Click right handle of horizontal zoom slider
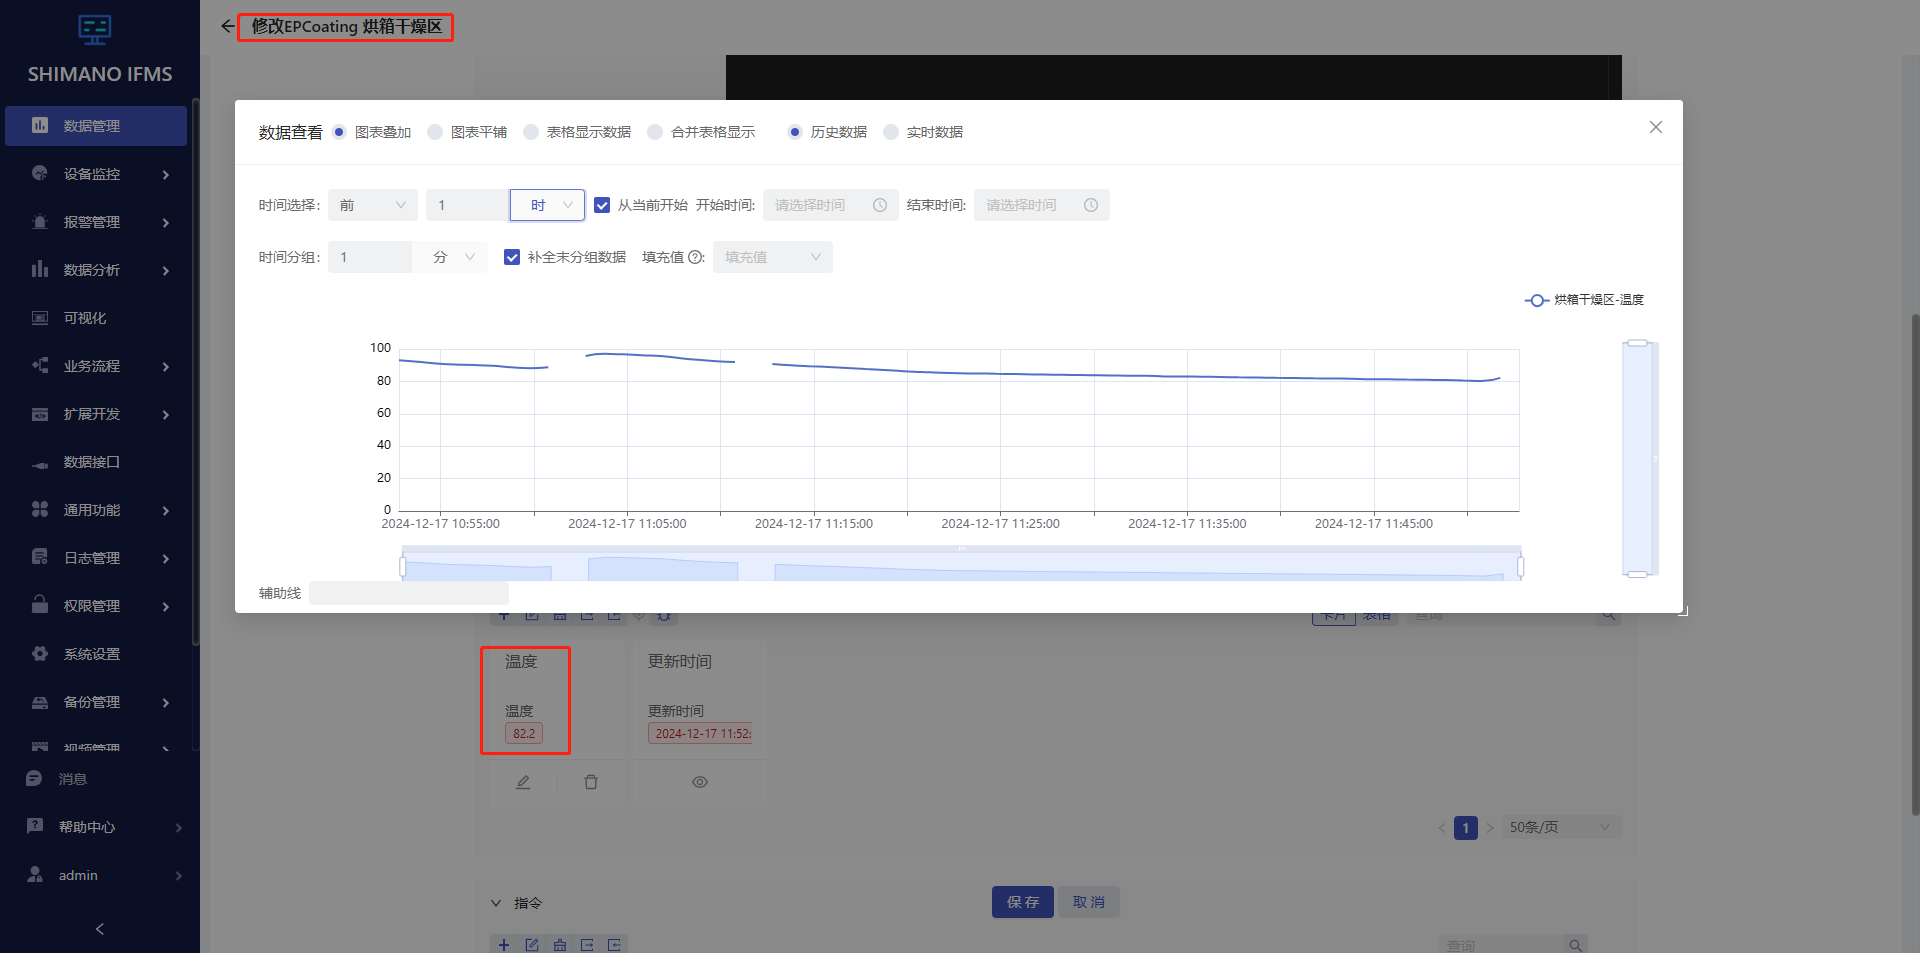Image resolution: width=1920 pixels, height=953 pixels. [x=1520, y=567]
